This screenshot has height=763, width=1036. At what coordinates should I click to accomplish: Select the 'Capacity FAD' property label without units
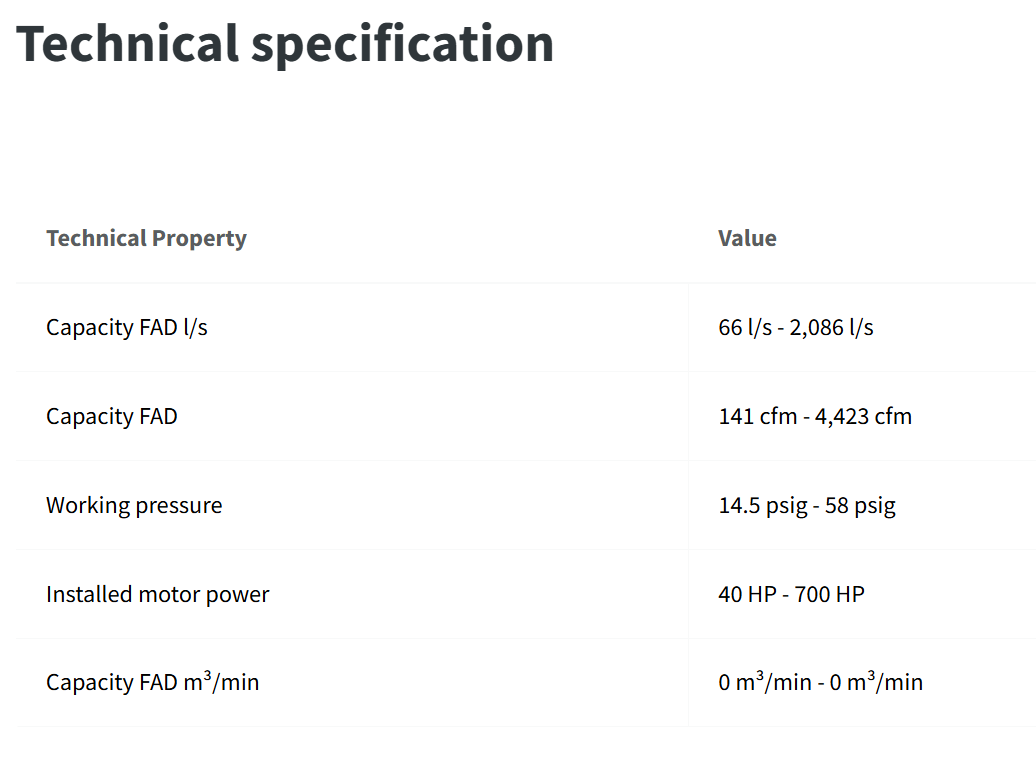pos(111,416)
